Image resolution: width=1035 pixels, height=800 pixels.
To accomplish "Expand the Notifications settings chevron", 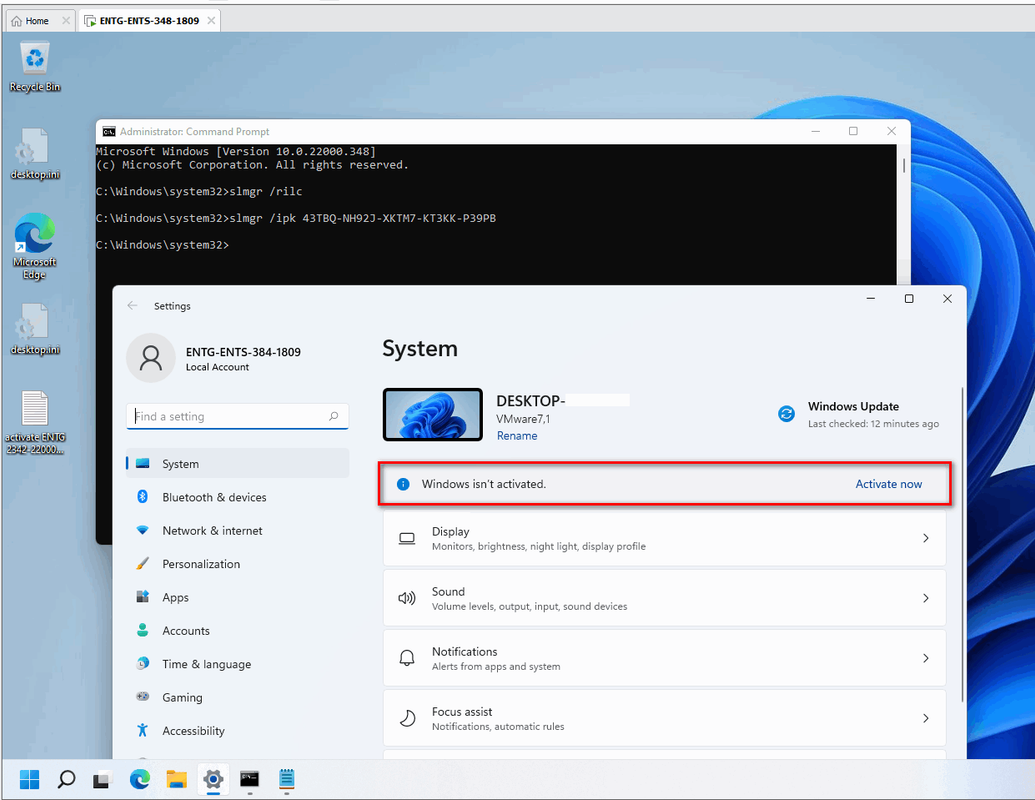I will (x=925, y=658).
